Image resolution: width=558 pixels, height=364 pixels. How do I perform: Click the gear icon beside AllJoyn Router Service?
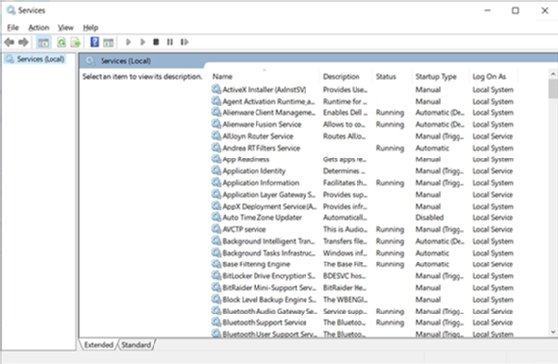coord(216,136)
